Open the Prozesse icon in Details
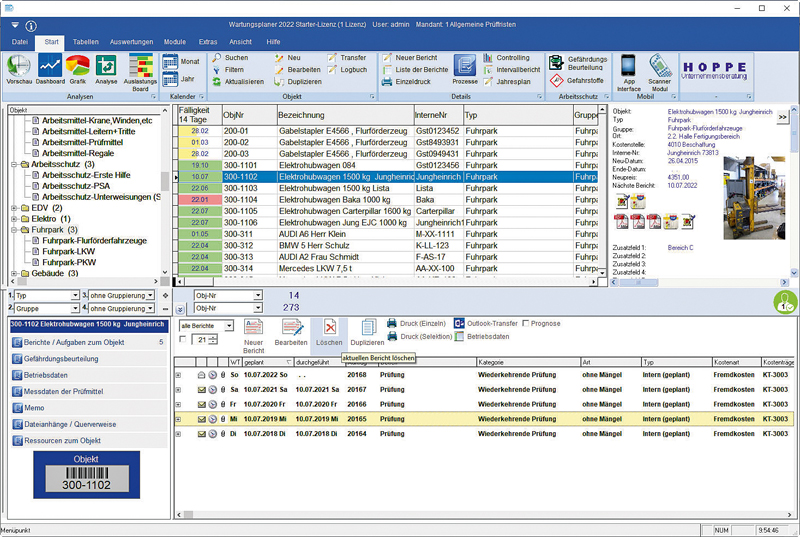The width and height of the screenshot is (800, 537). 465,71
